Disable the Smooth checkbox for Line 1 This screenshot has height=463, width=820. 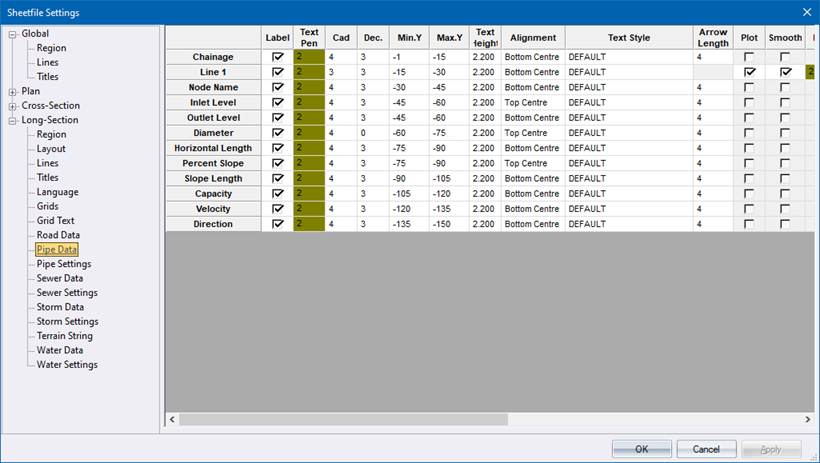coord(785,73)
